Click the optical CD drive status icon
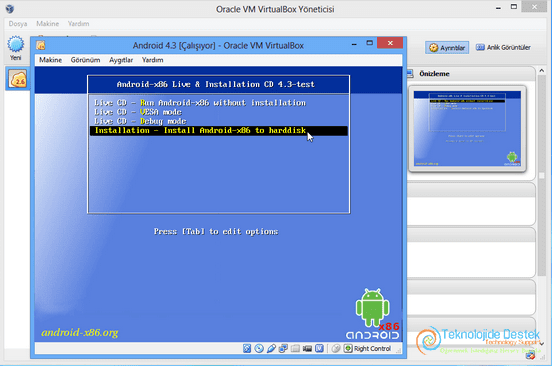 click(x=259, y=348)
